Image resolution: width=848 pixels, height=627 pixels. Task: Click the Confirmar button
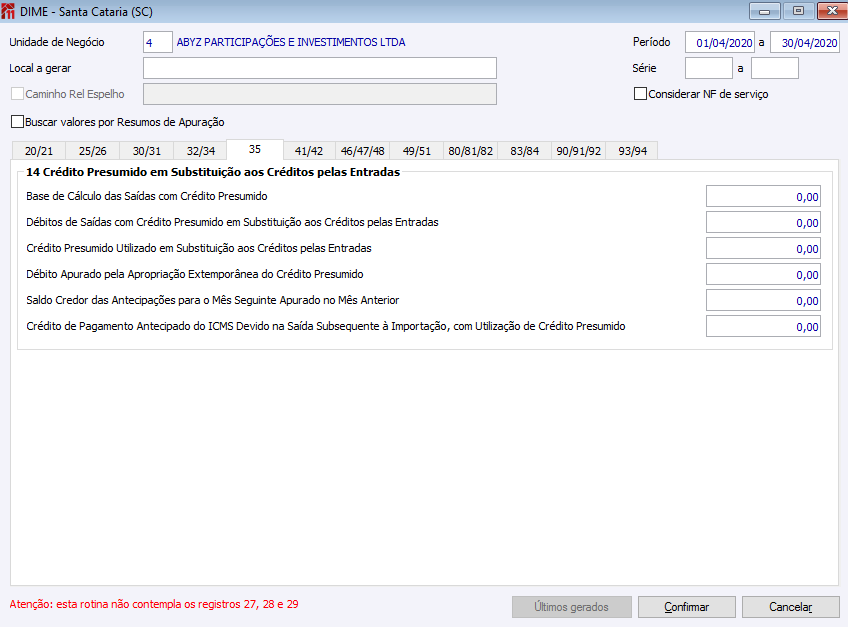tap(686, 607)
